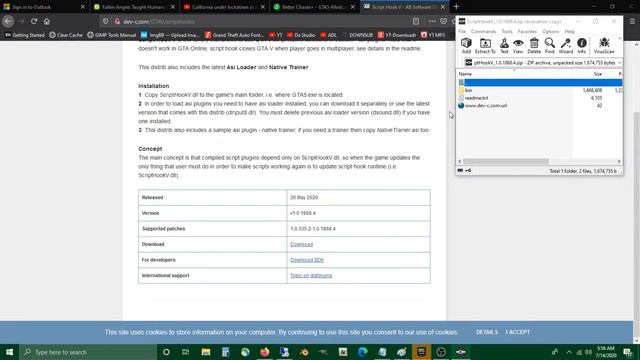Open Firefox from the taskbar

tap(264, 352)
